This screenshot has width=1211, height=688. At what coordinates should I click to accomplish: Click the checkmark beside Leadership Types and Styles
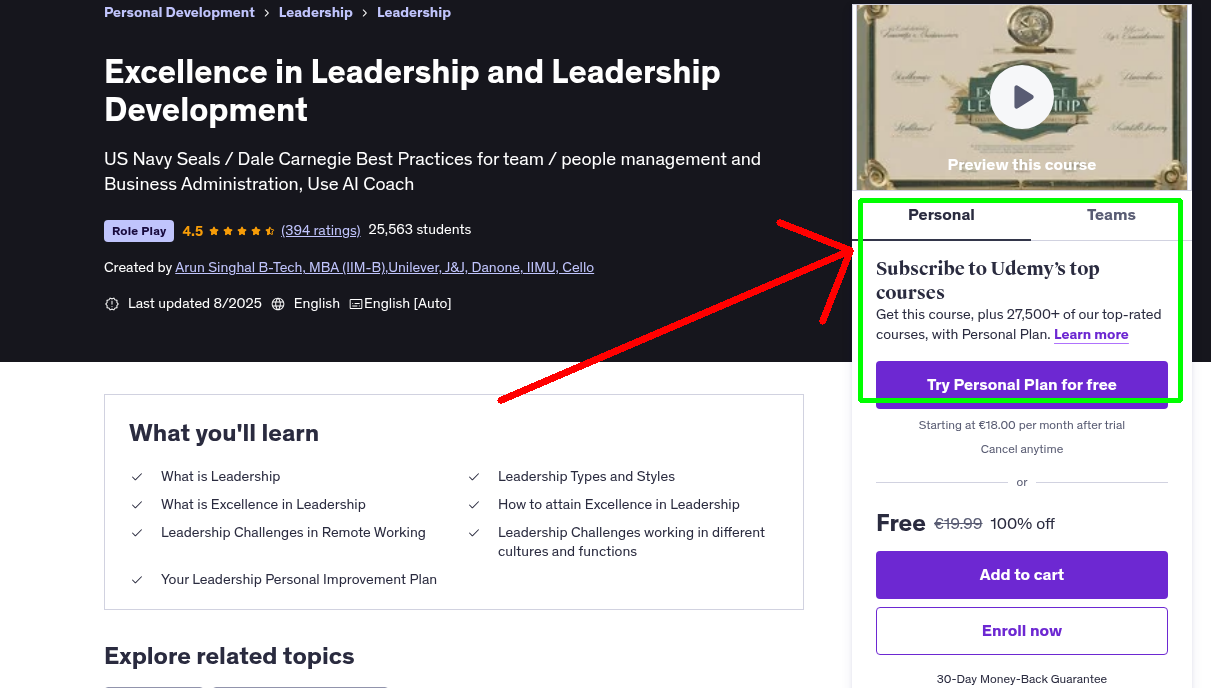pos(473,476)
